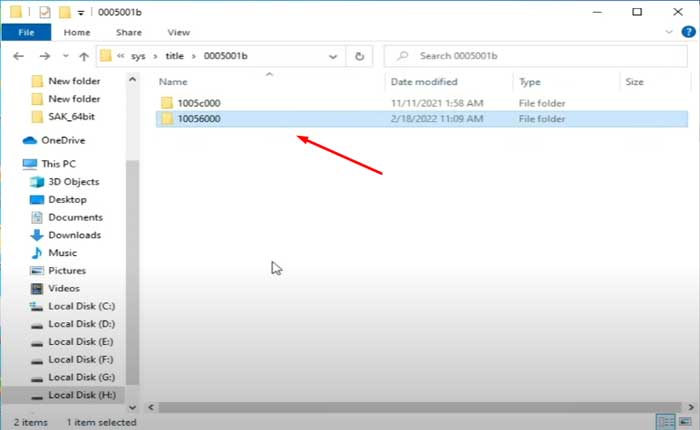The width and height of the screenshot is (700, 430).
Task: Click the Search 0005001b box
Action: pyautogui.click(x=535, y=56)
